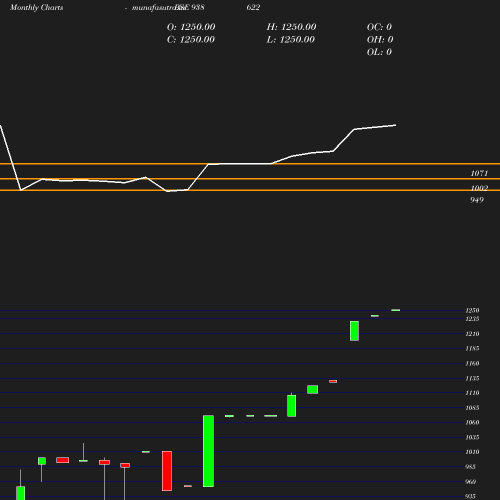This screenshot has height=500, width=500.
Task: Click the 1035 price axis label
Action: pyautogui.click(x=472, y=437)
